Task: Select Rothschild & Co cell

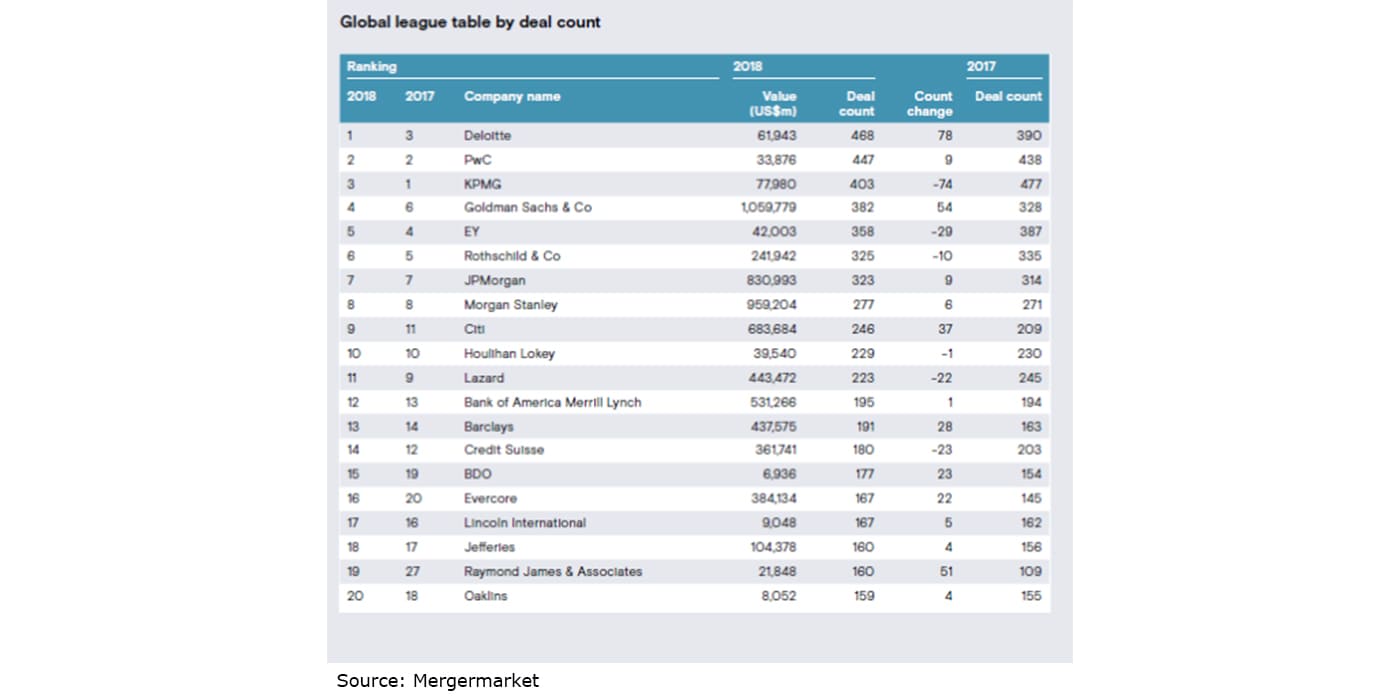Action: 512,256
